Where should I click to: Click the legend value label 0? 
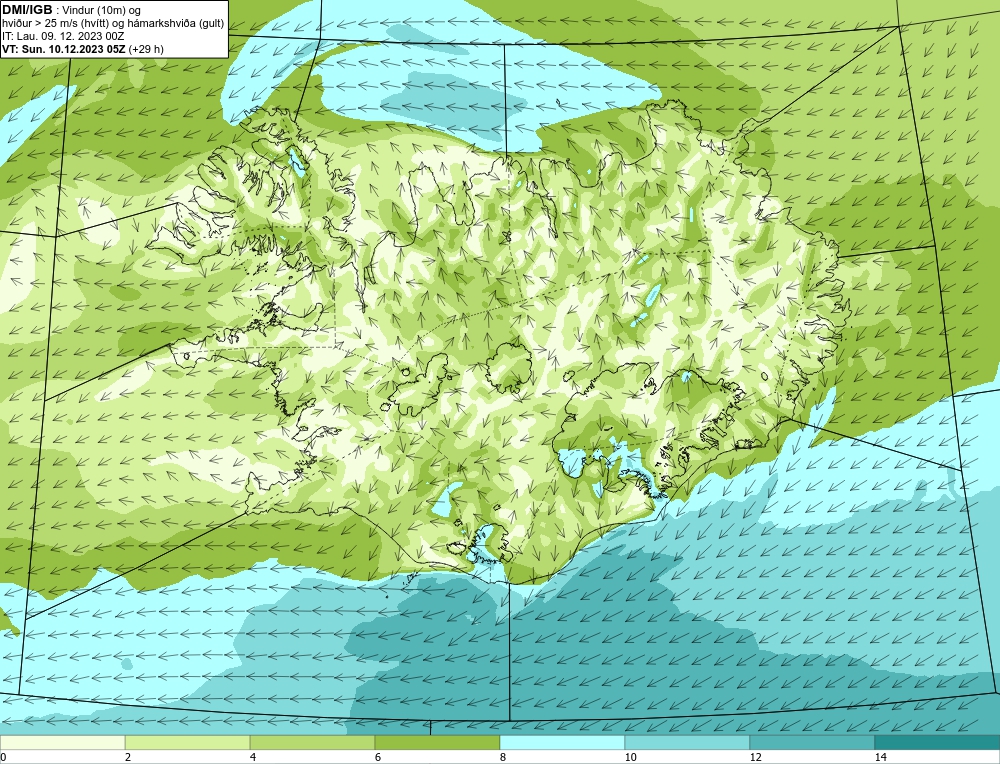pos(3,757)
